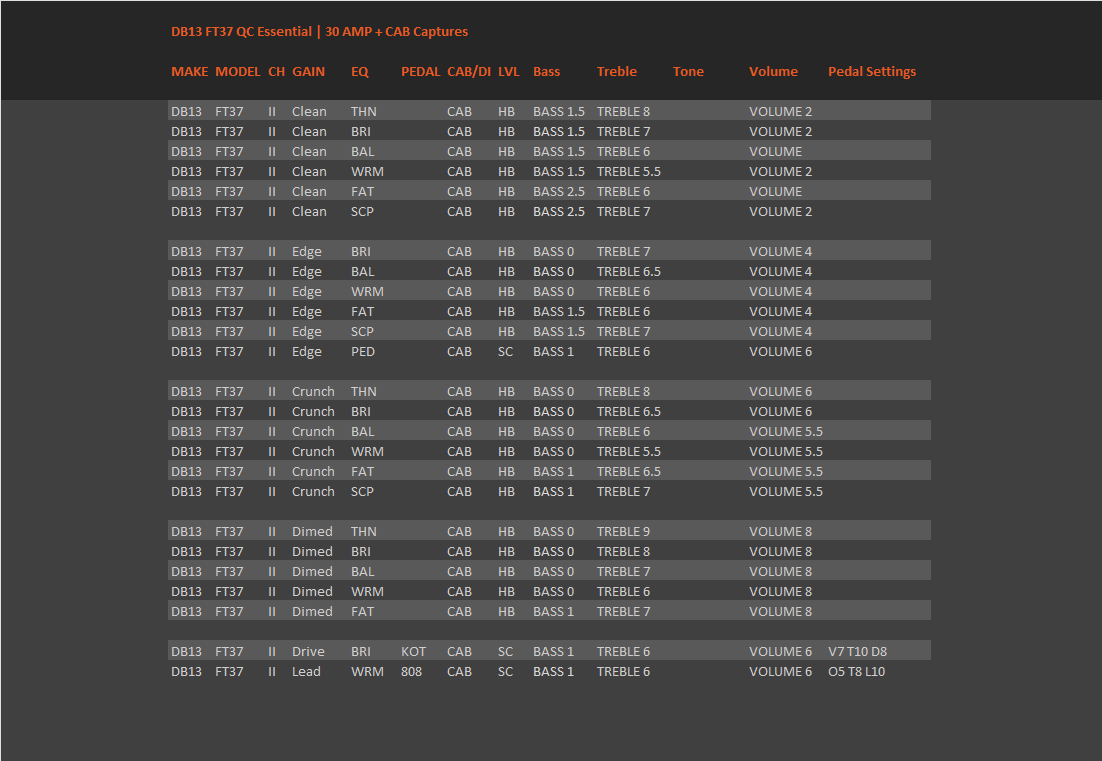
Task: Click VOLUME 6 in the Crunch BRI row
Action: point(780,411)
